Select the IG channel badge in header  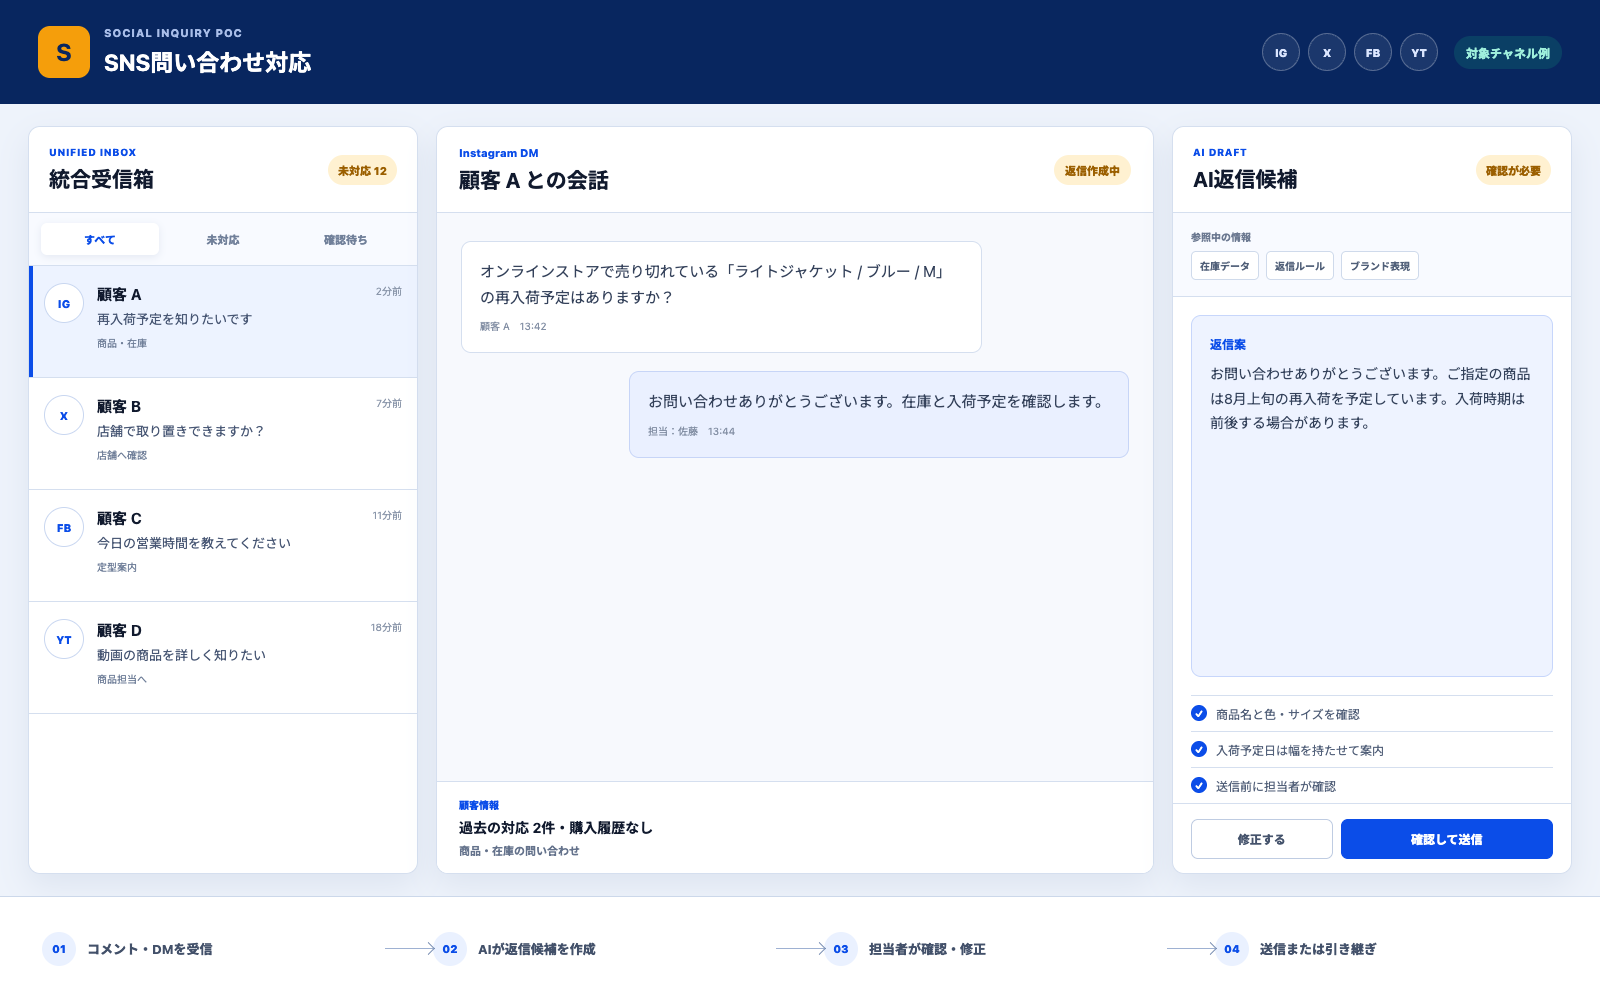[x=1281, y=52]
